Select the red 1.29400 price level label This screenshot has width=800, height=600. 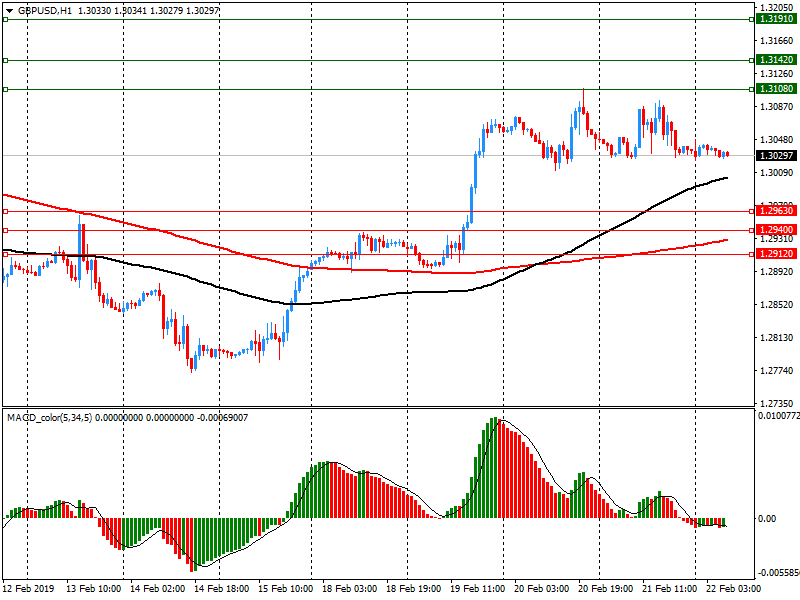click(776, 230)
